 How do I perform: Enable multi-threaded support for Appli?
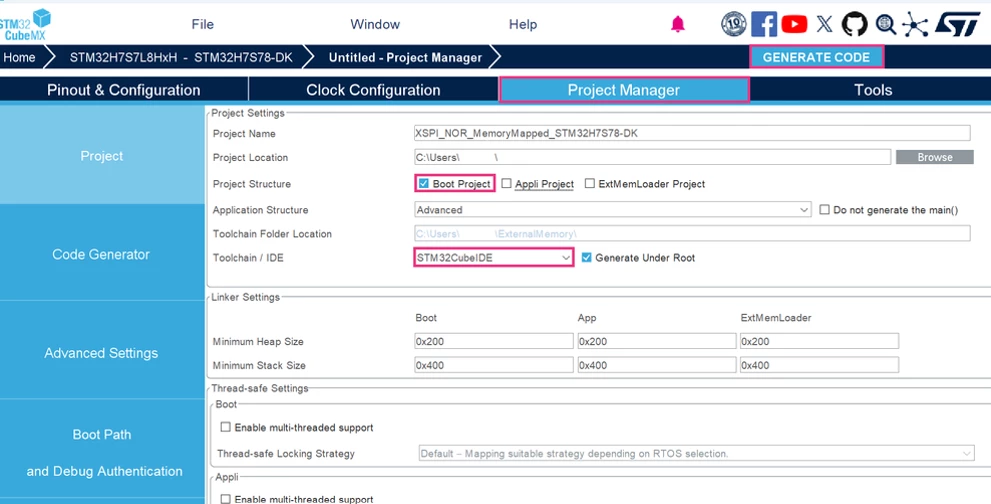(225, 498)
